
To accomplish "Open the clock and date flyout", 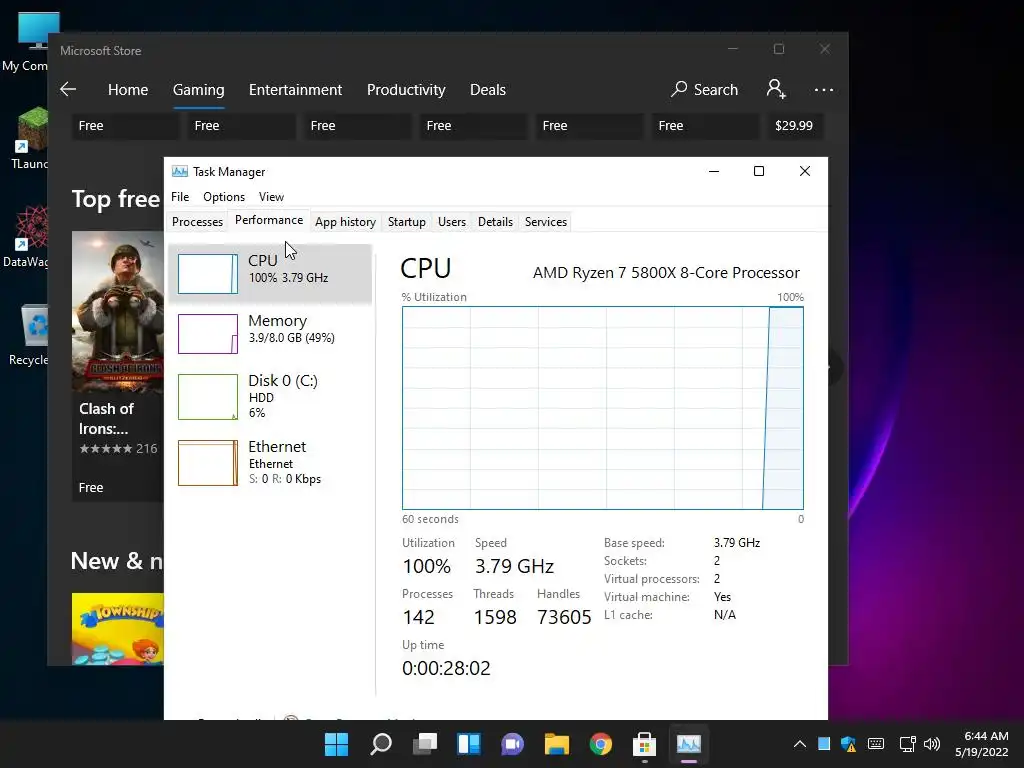I will (x=982, y=744).
